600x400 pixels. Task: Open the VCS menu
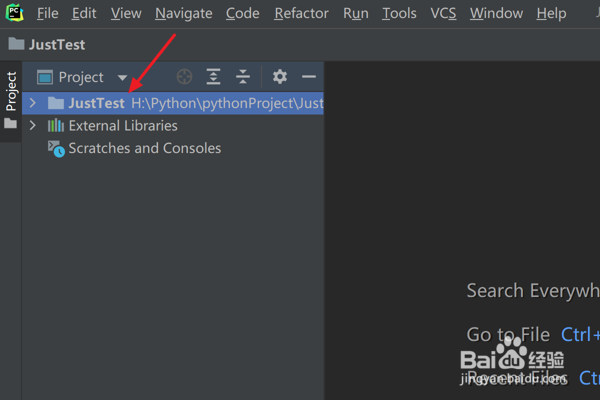pyautogui.click(x=443, y=13)
